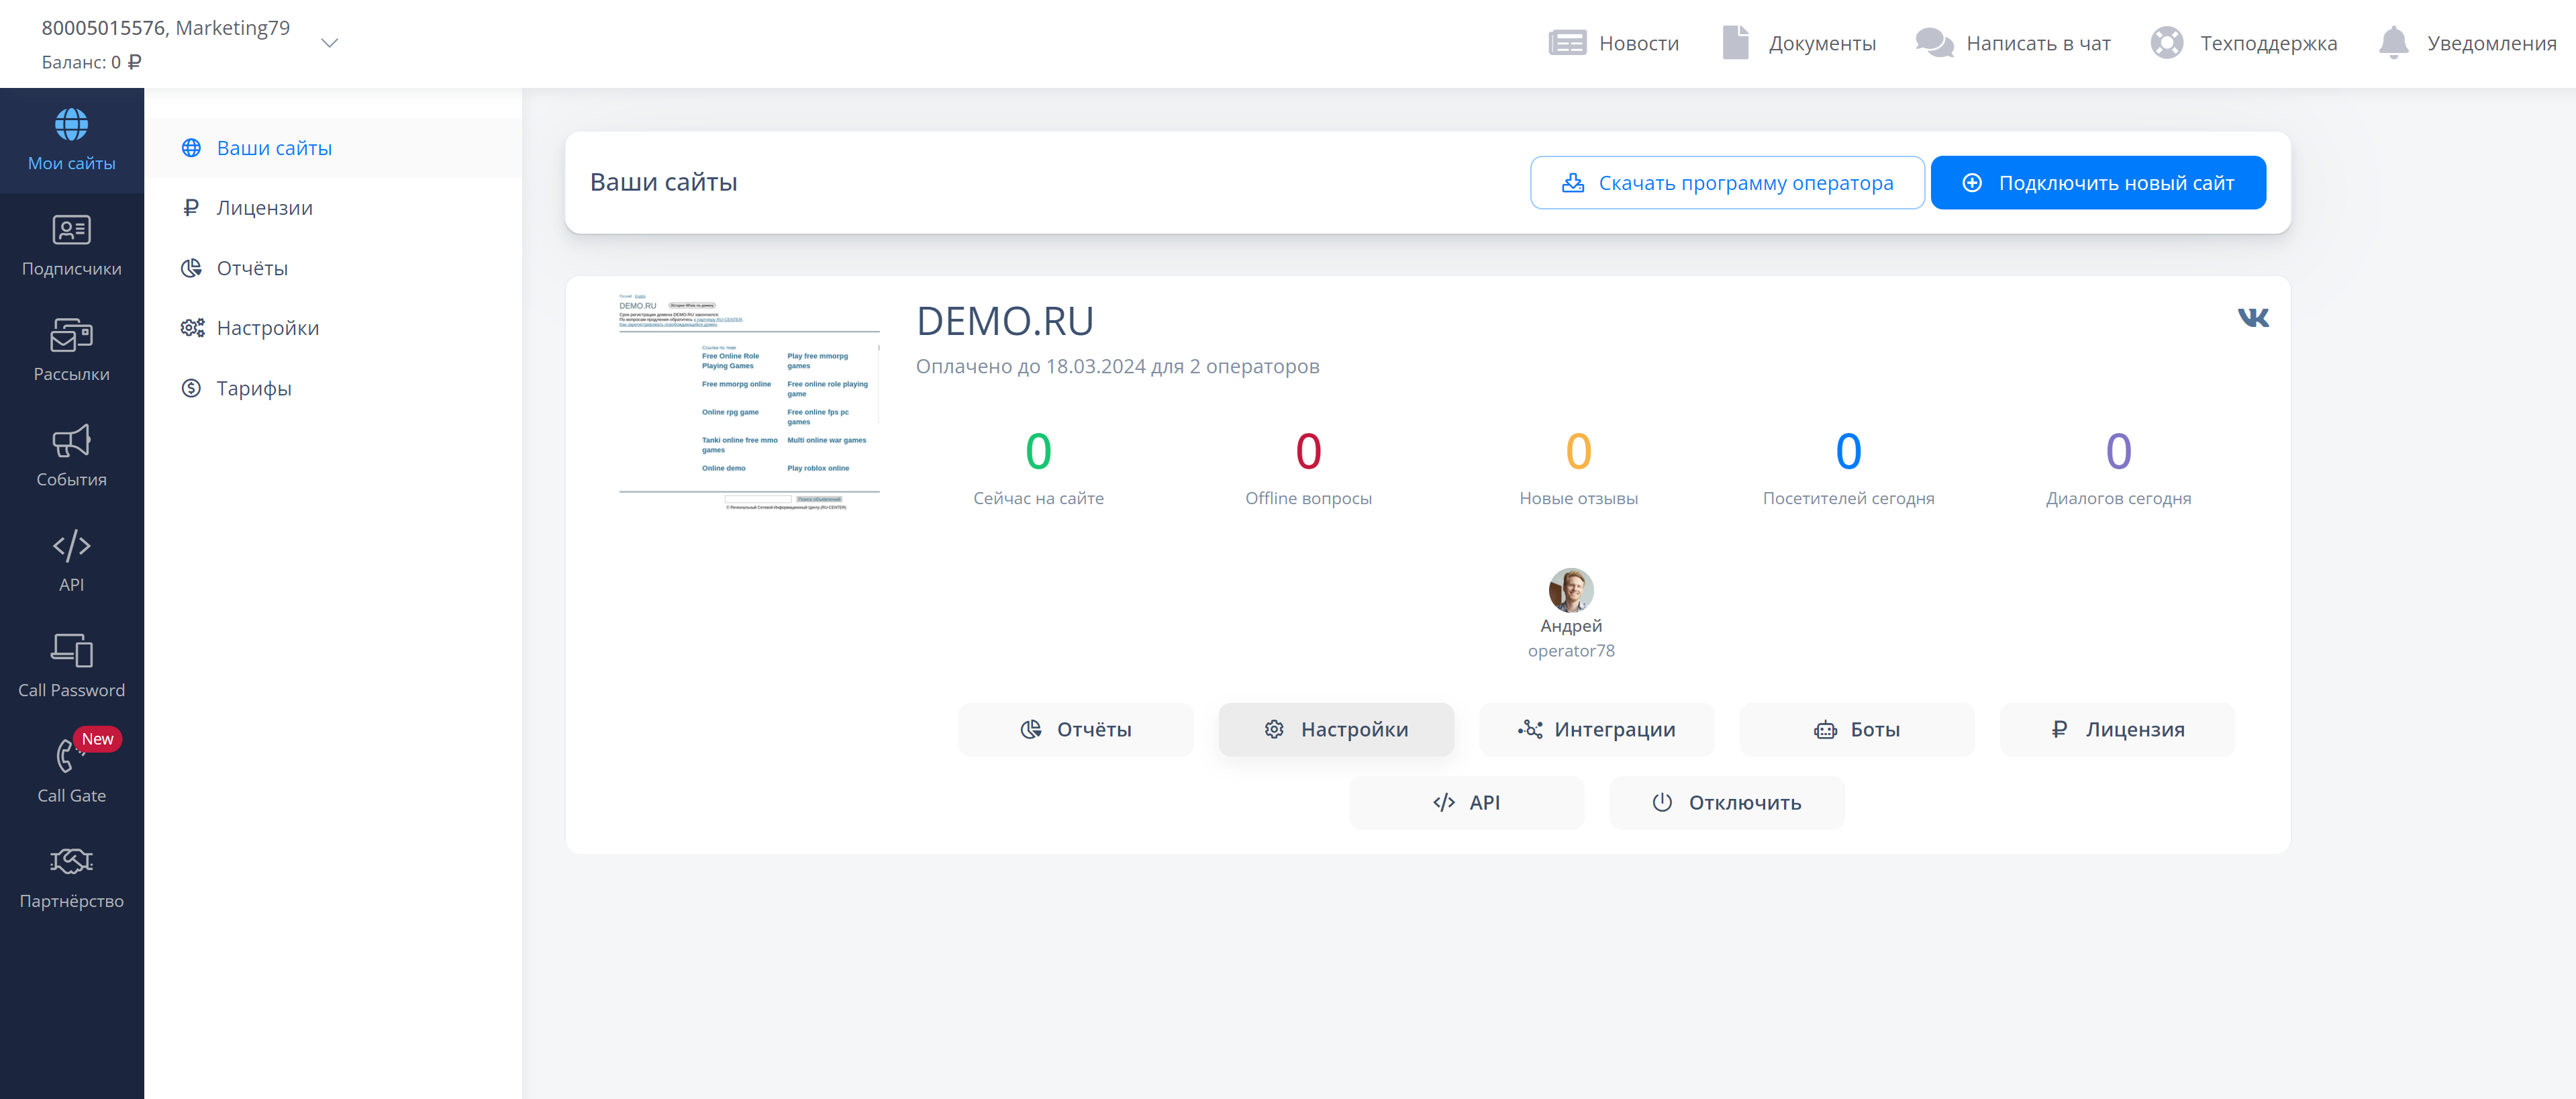Image resolution: width=2576 pixels, height=1099 pixels.
Task: Expand the account dropdown chevron
Action: point(329,43)
